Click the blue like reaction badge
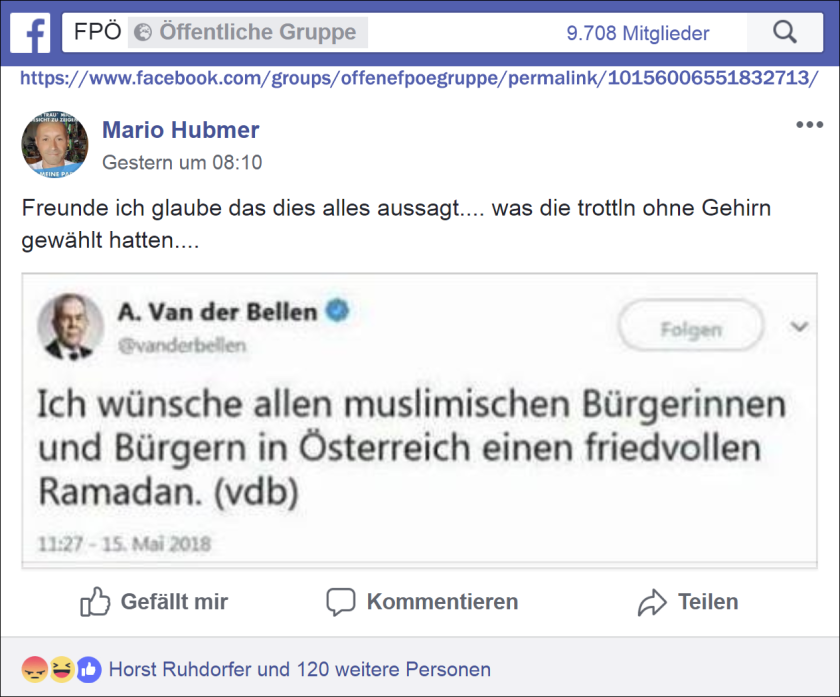The height and width of the screenshot is (697, 840). 89,670
